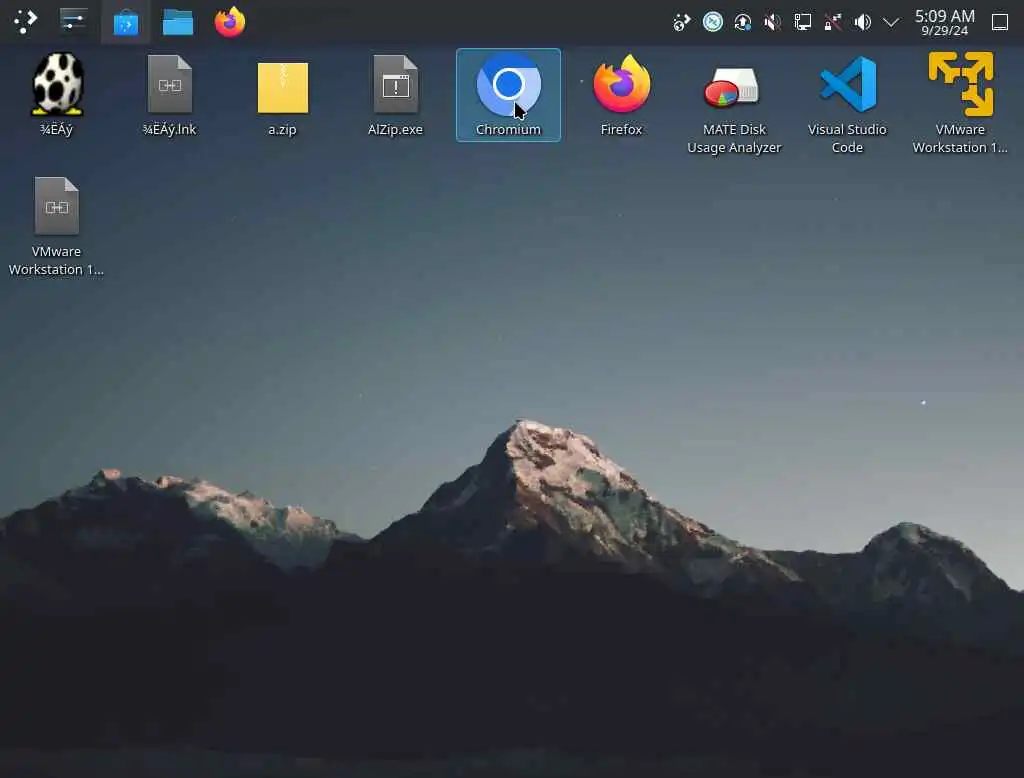Open the software updates tray icon

click(x=743, y=23)
